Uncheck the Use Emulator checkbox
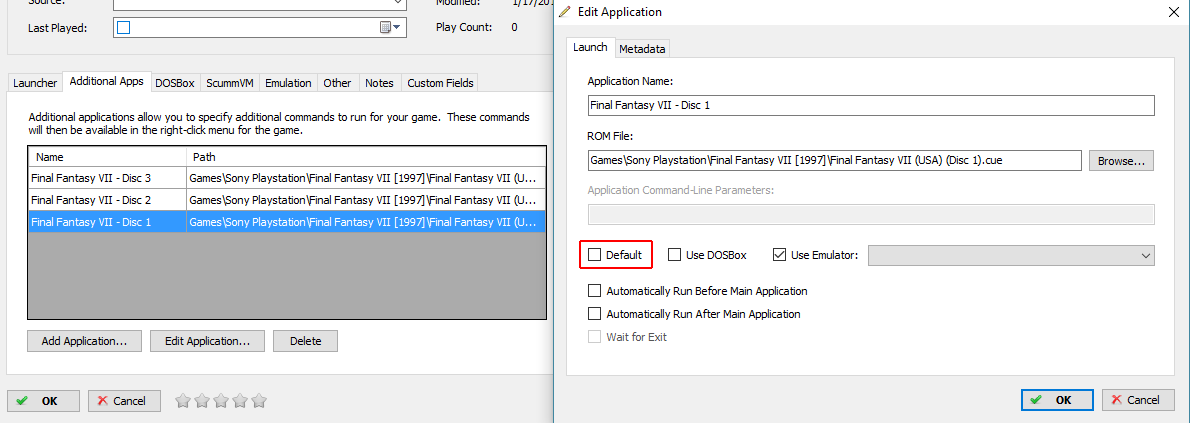Viewport: 1190px width, 423px height. (x=780, y=255)
